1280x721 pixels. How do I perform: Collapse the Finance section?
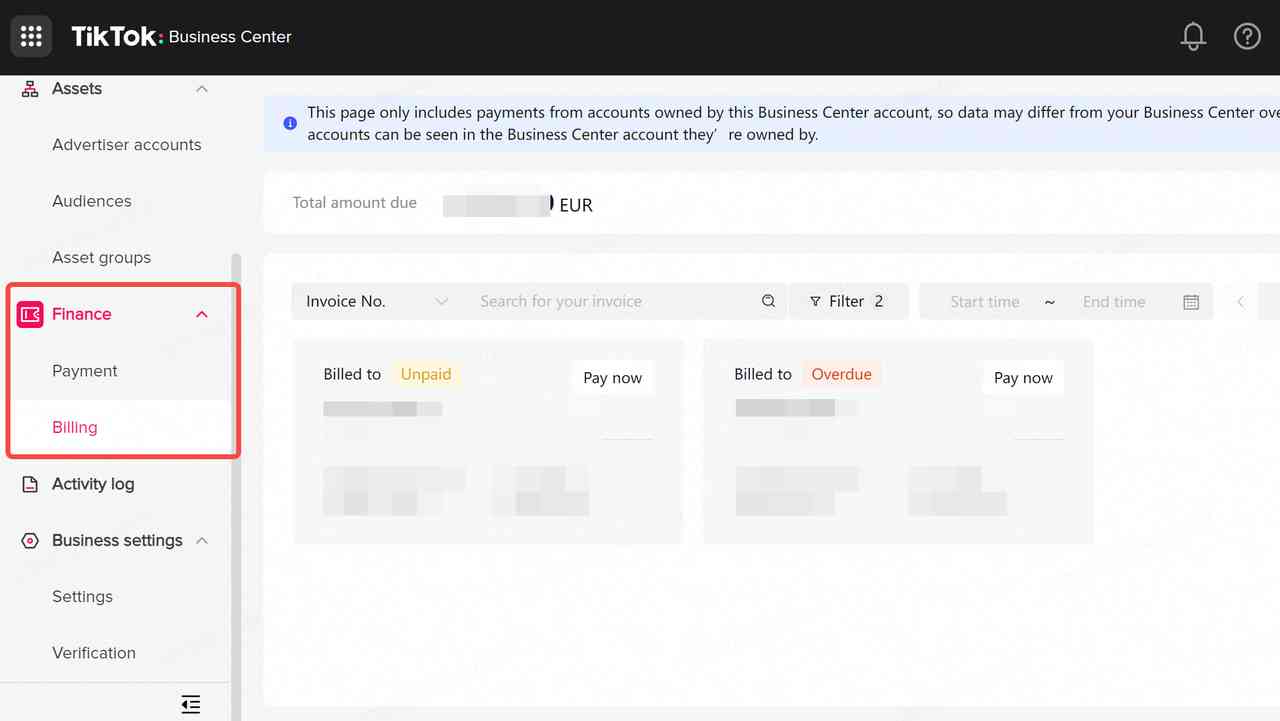[x=201, y=313]
